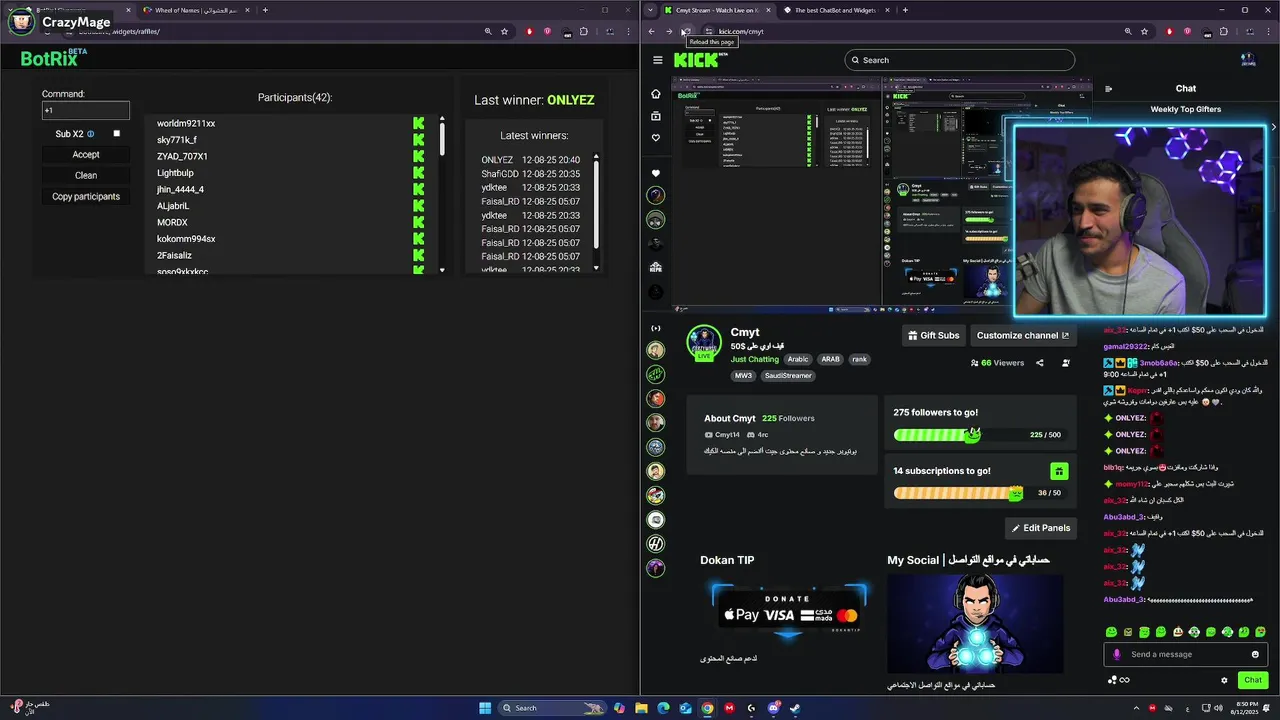
Task: Switch to The best ChatBot and Widgets tab
Action: 835,10
